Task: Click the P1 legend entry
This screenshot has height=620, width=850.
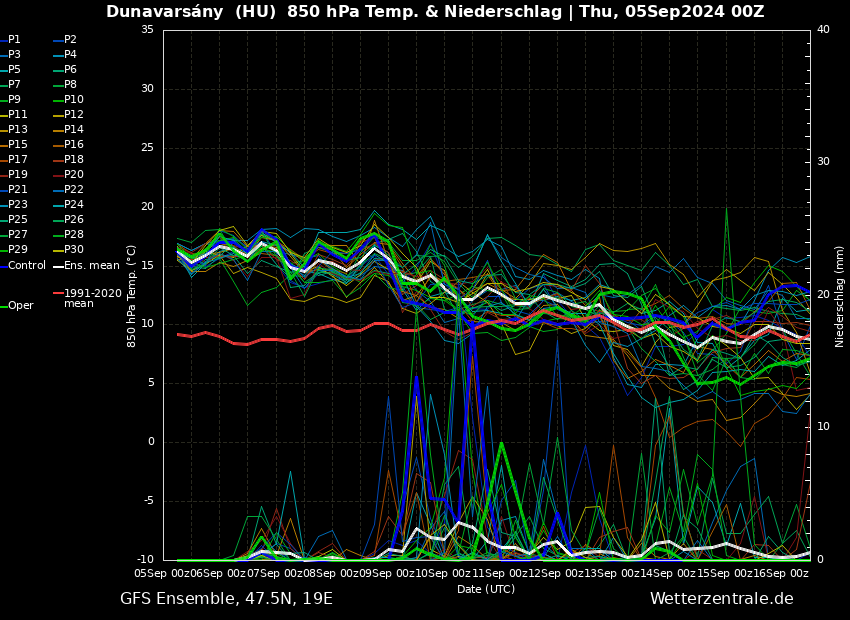Action: pyautogui.click(x=14, y=40)
